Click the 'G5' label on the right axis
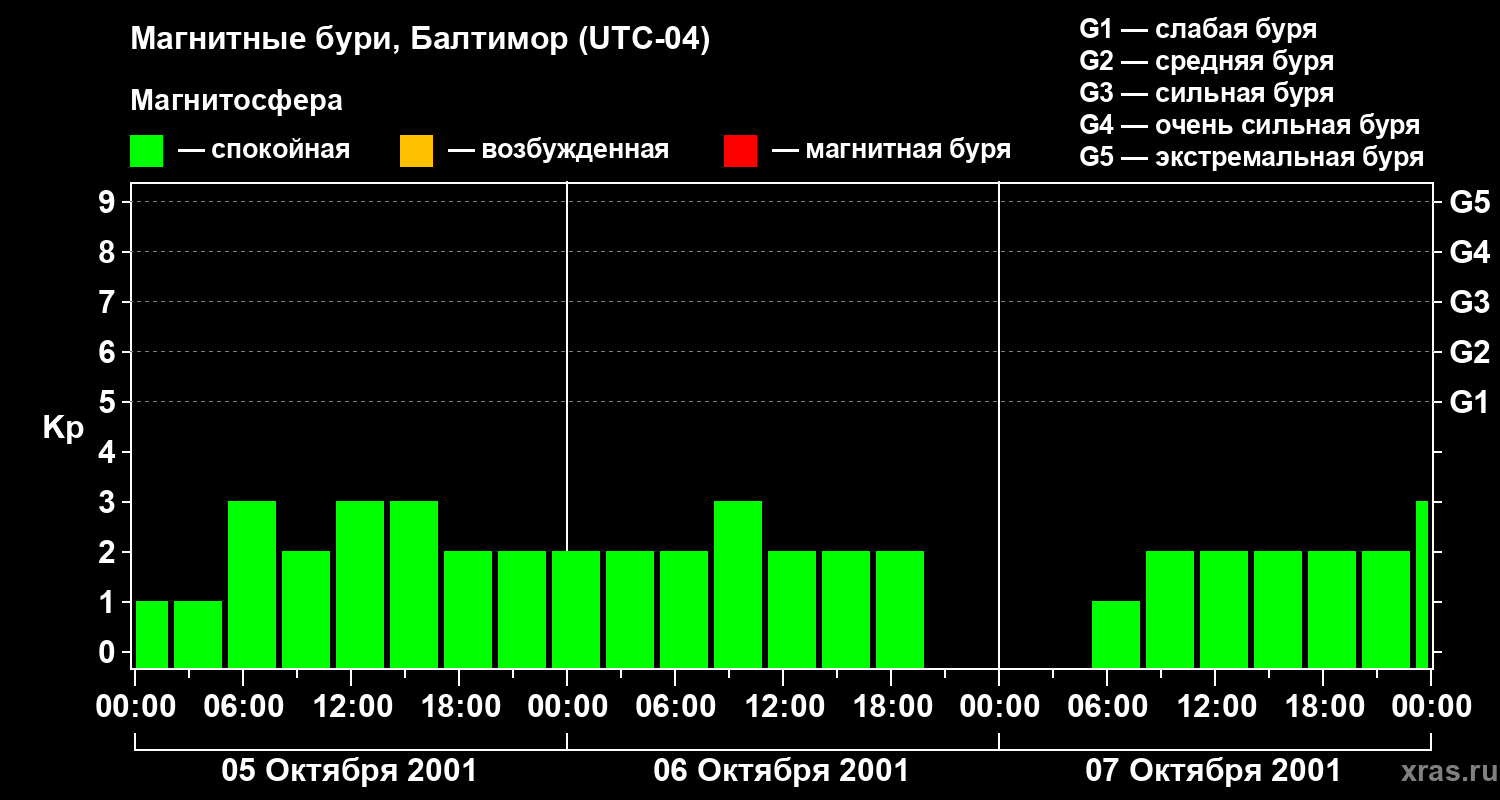1500x800 pixels. [x=1469, y=202]
